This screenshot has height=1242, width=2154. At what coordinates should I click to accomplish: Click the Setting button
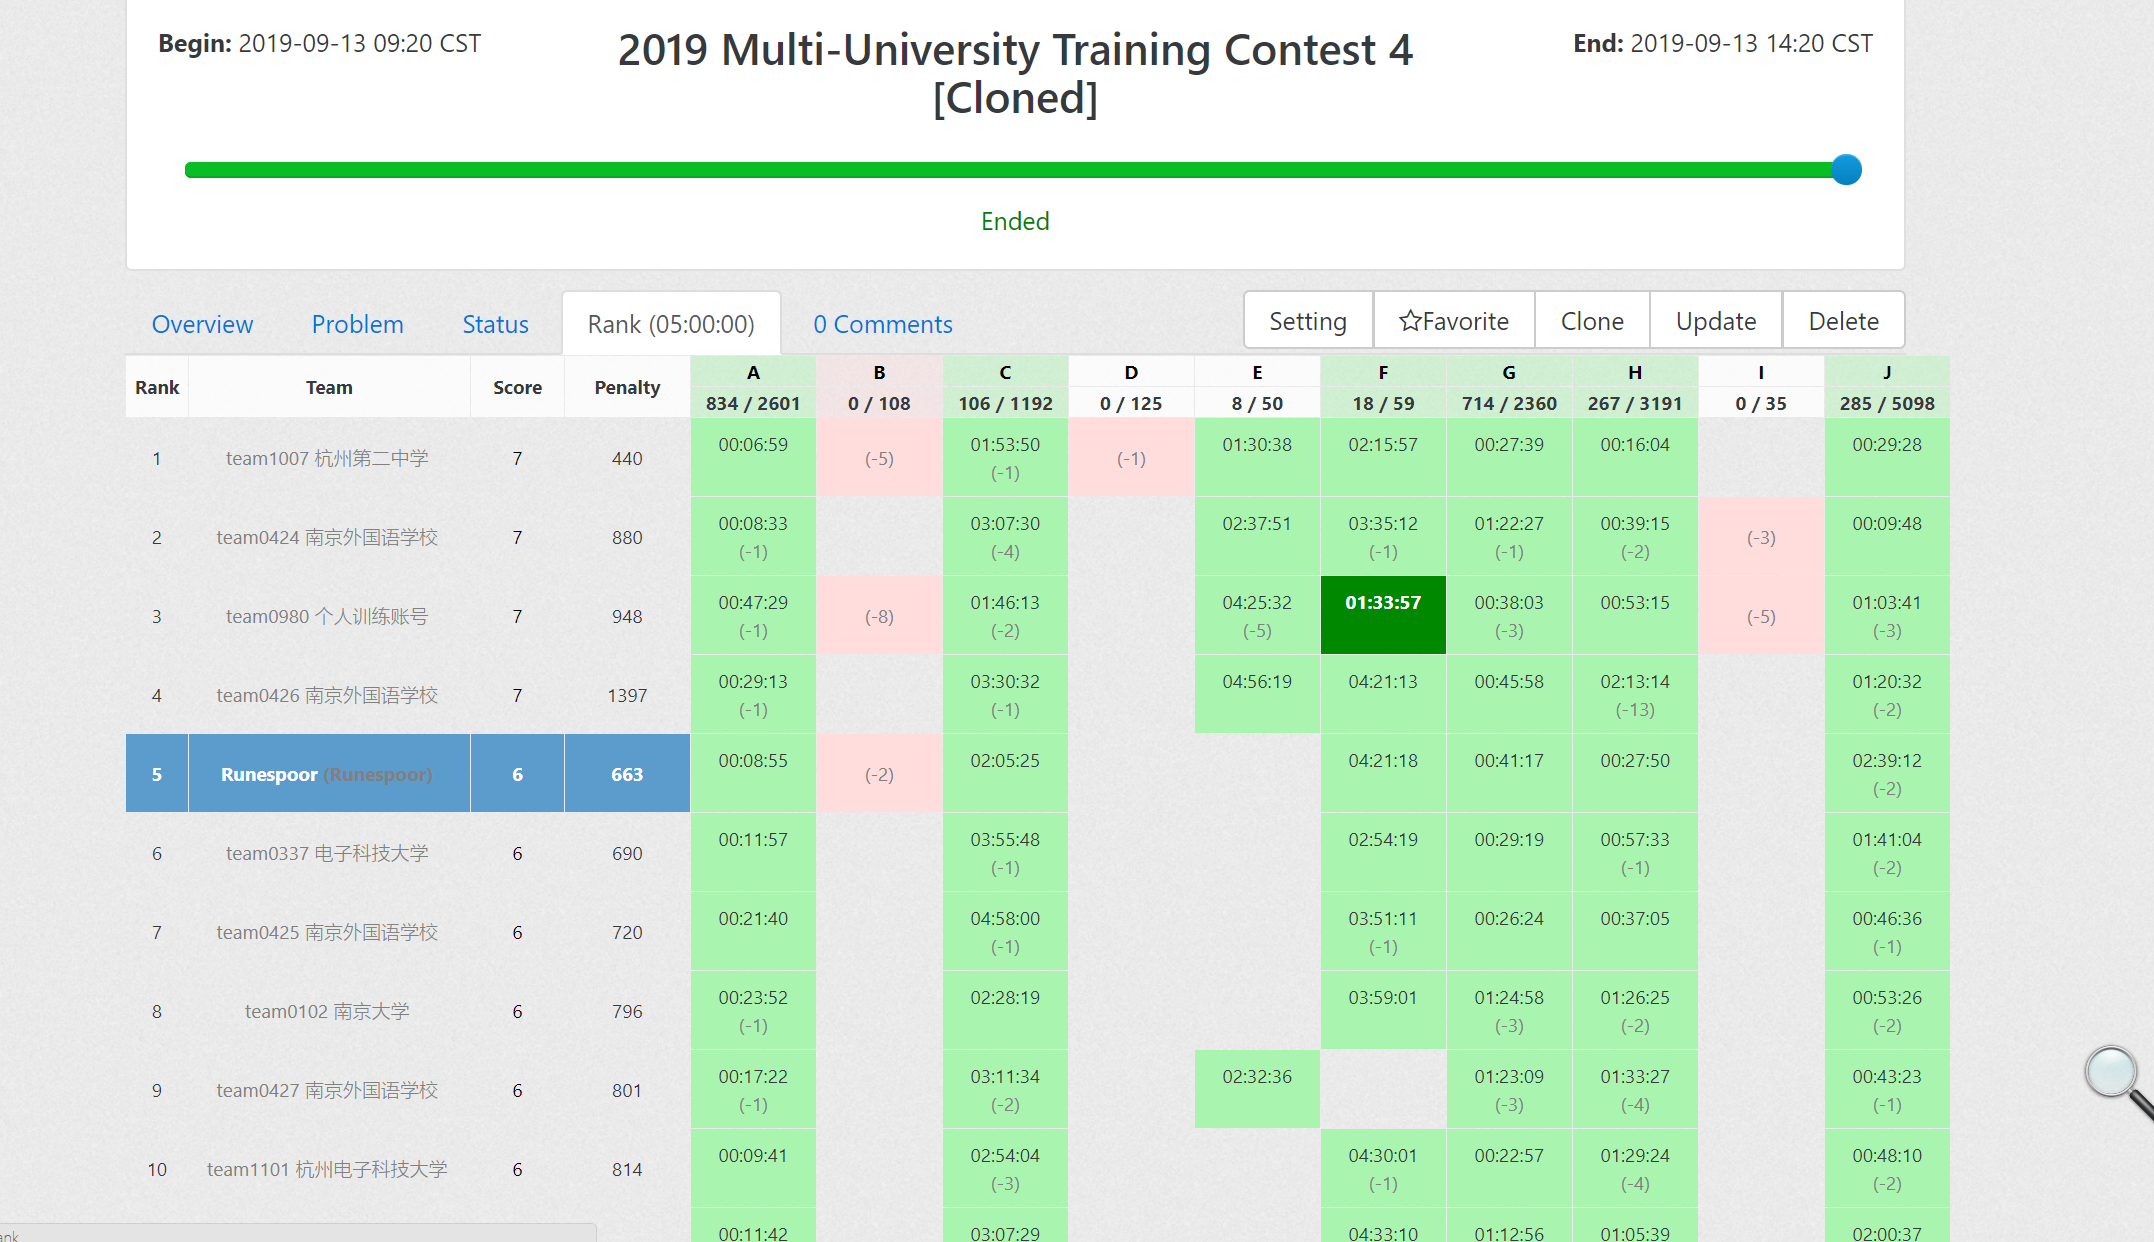point(1307,321)
